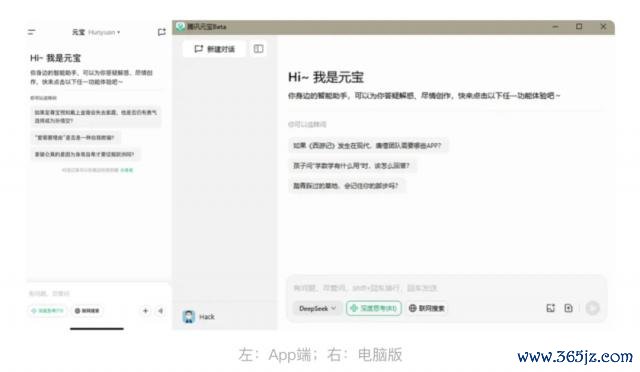640x372 pixels.
Task: Select the 西游记 suggested question
Action: tap(367, 145)
